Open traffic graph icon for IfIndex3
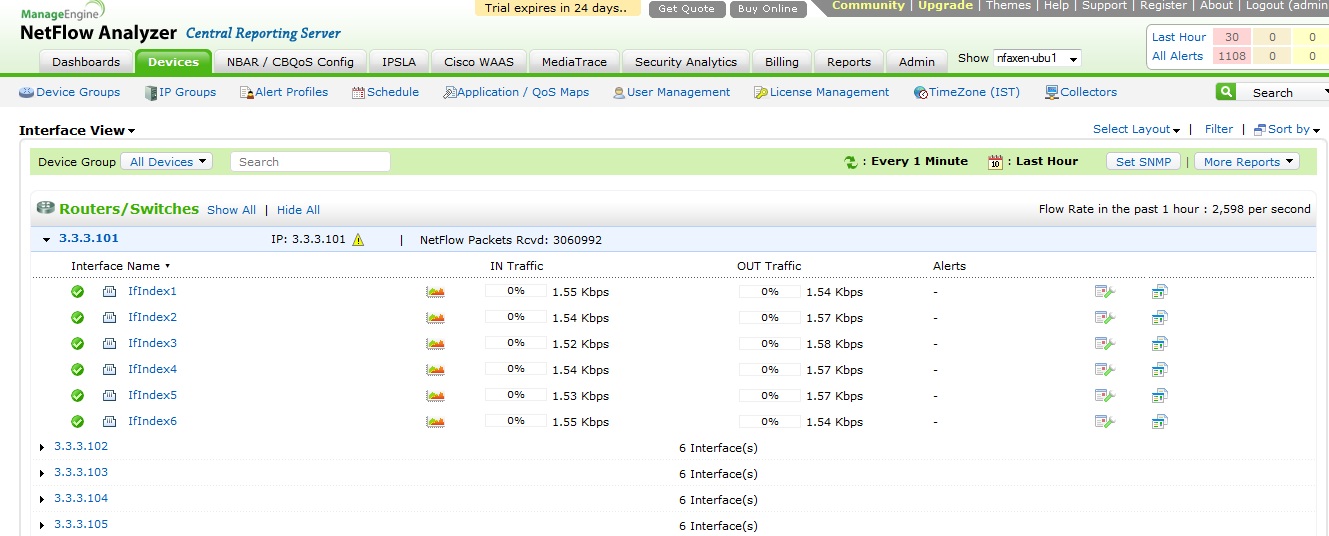Viewport: 1329px width, 536px height. click(x=435, y=344)
